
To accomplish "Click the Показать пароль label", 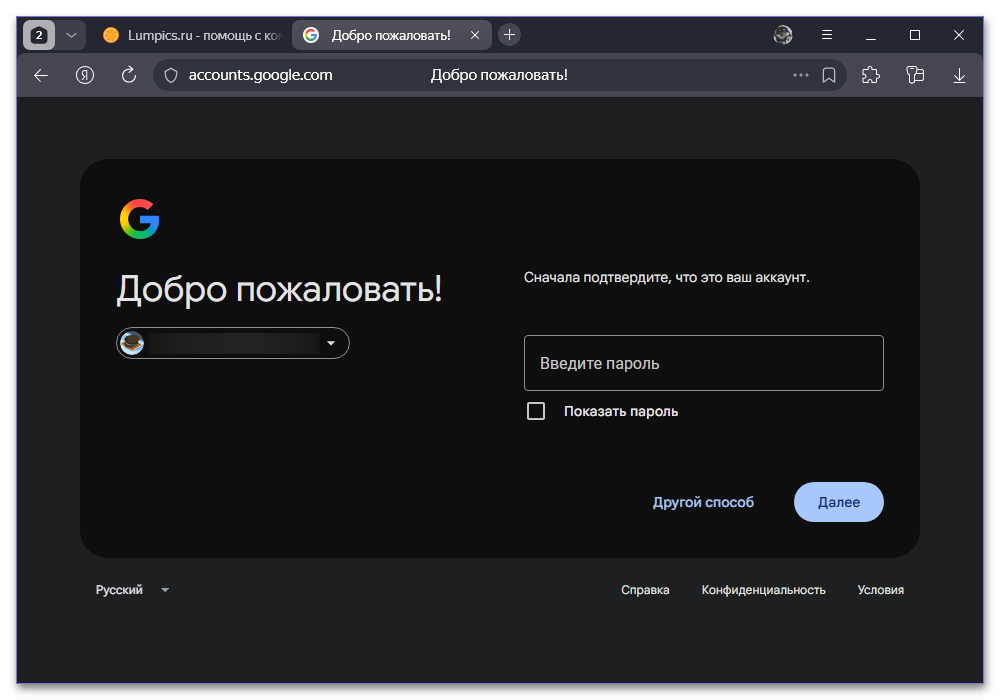I will coord(621,411).
